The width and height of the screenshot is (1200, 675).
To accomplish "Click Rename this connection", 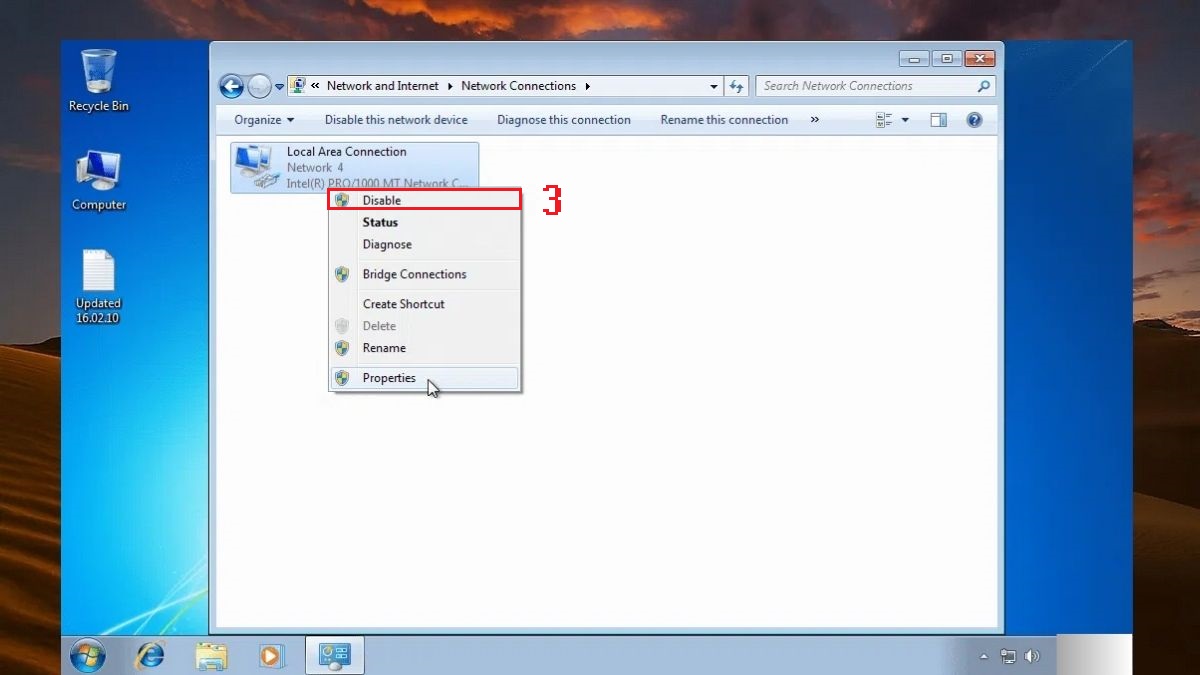I will tap(724, 120).
